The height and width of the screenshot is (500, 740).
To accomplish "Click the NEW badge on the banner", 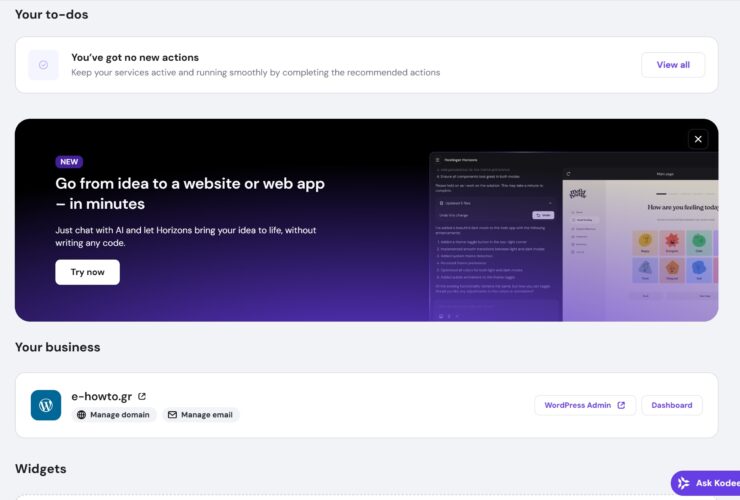I will (x=69, y=161).
